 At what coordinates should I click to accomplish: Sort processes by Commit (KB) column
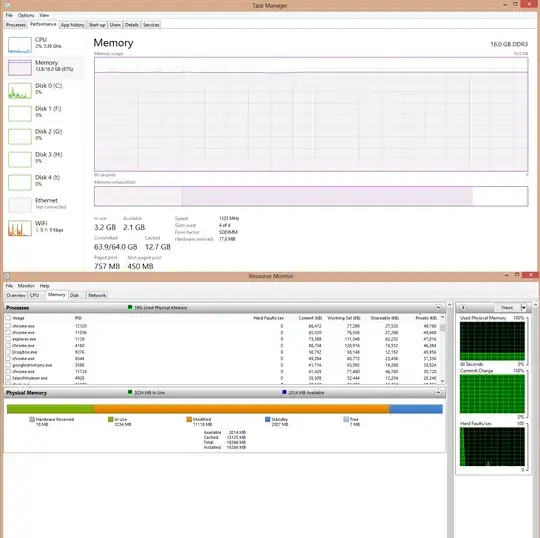pyautogui.click(x=310, y=318)
